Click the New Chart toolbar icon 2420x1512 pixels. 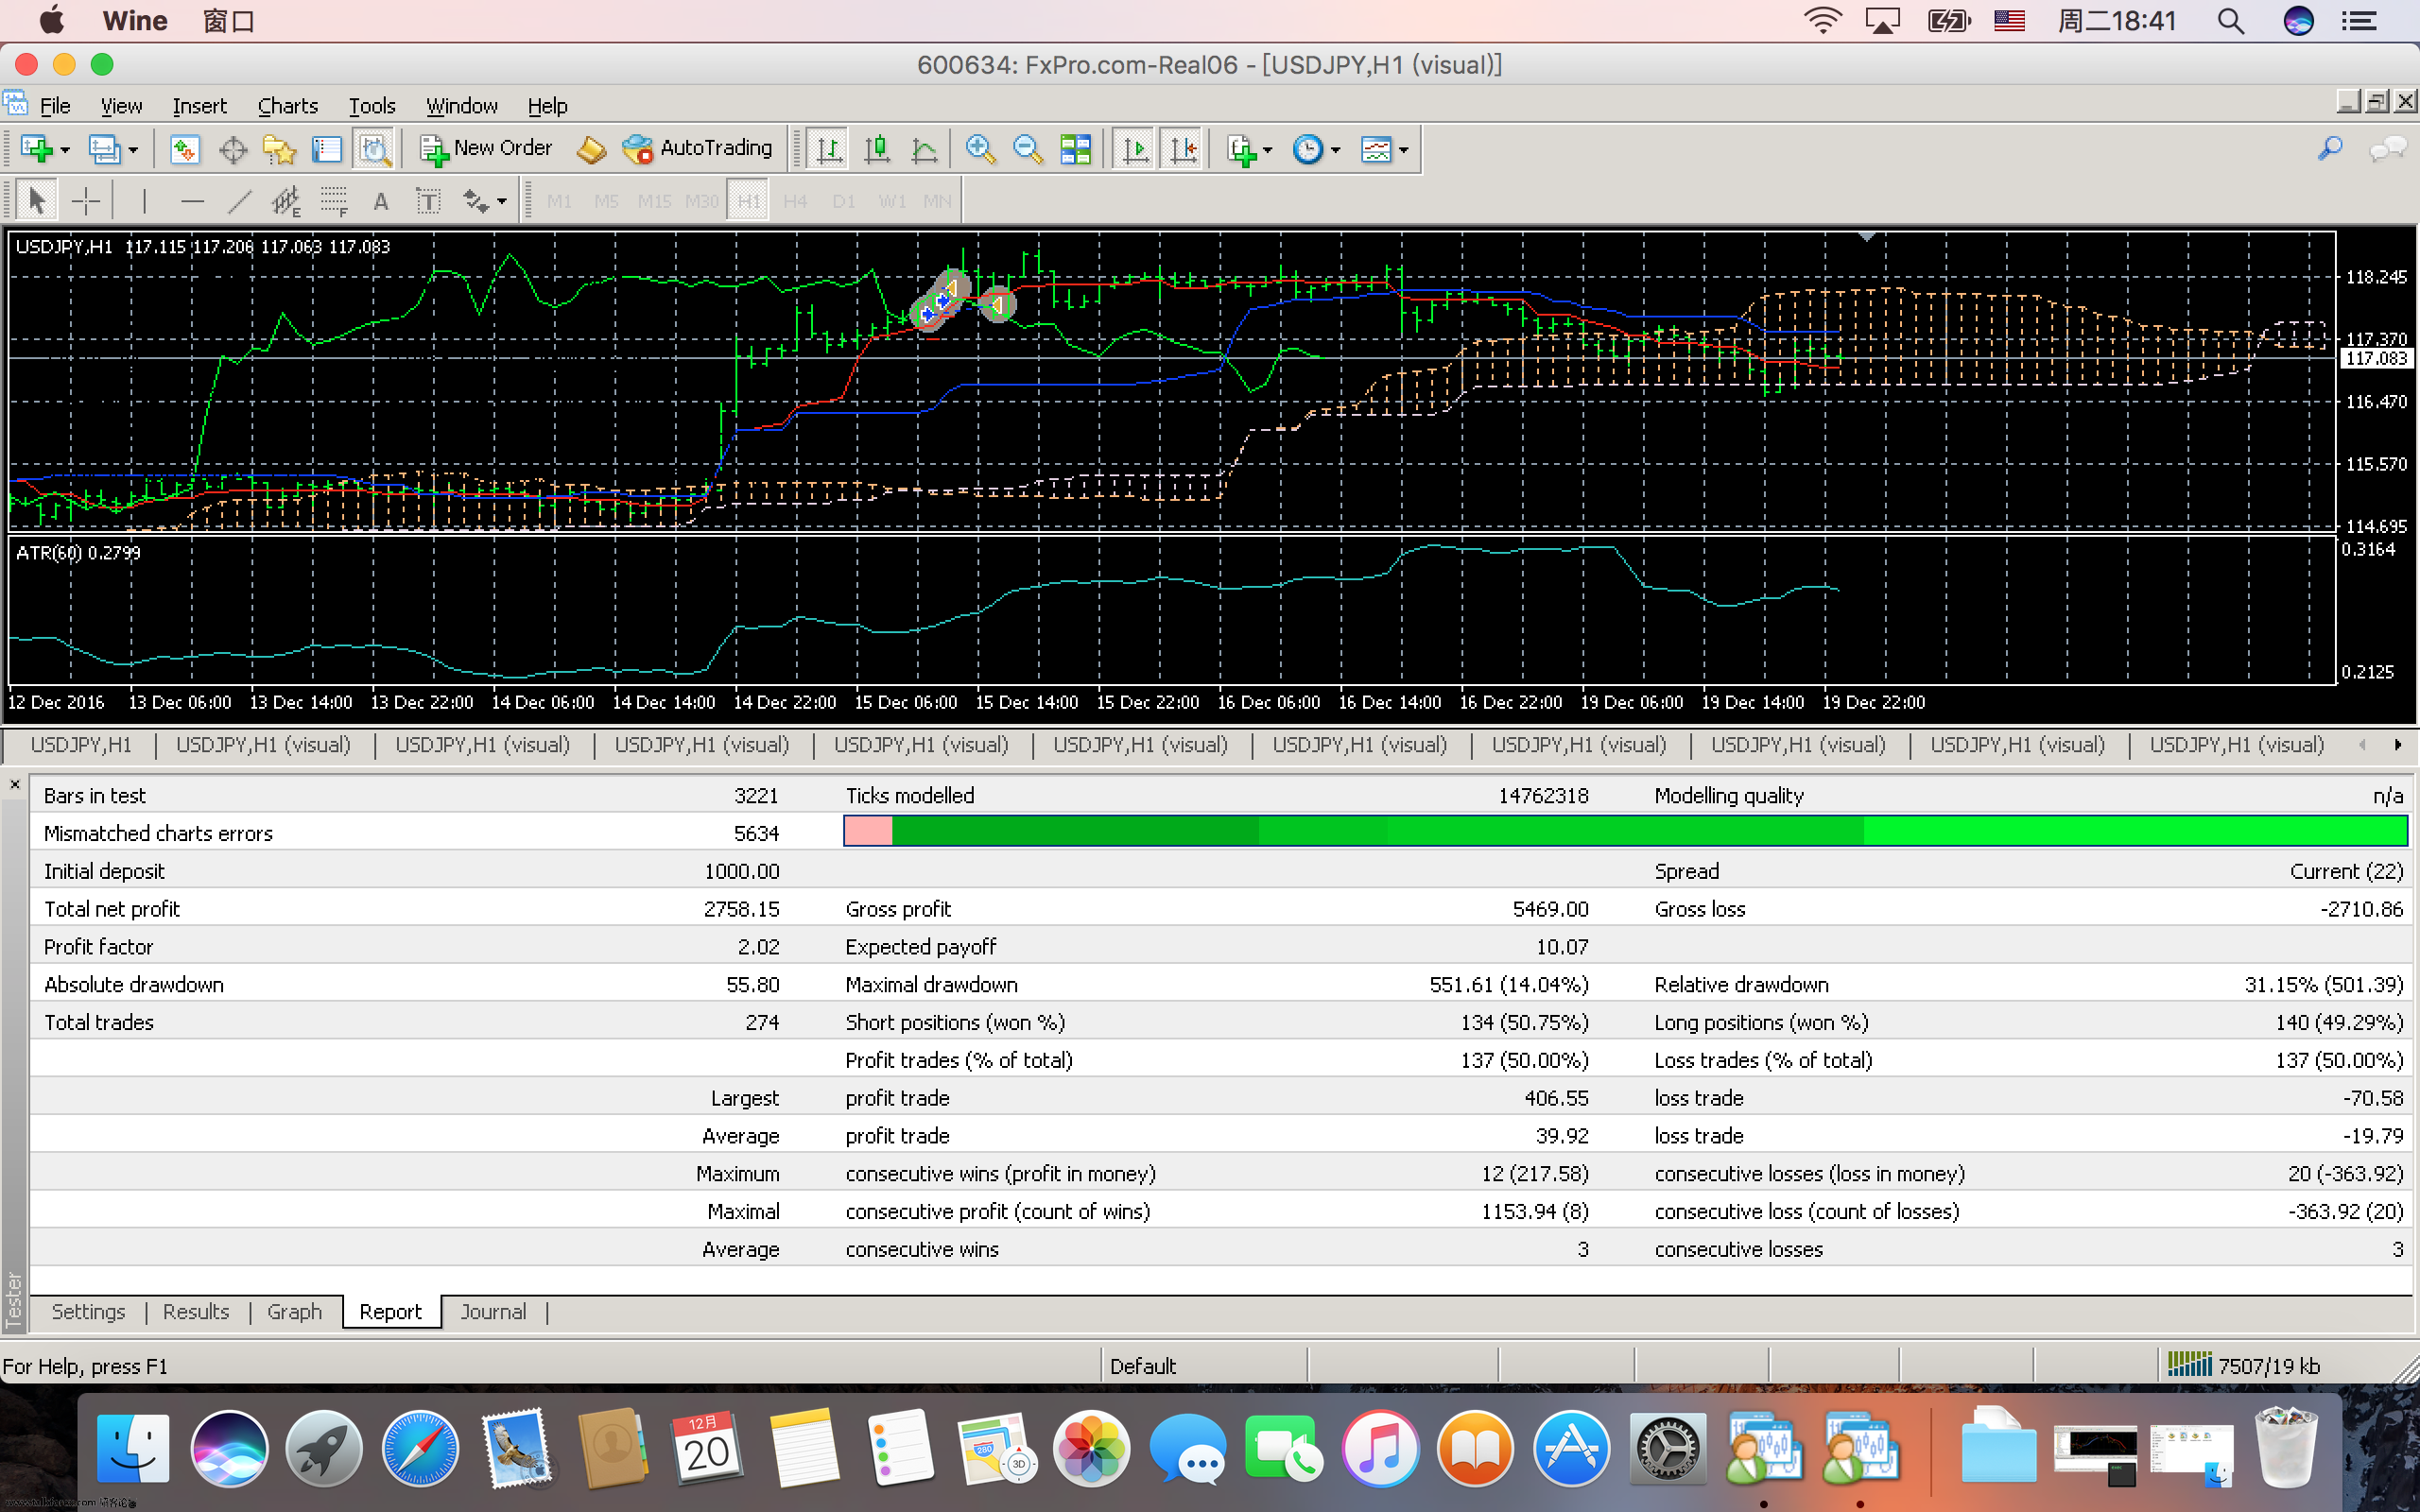[36, 150]
